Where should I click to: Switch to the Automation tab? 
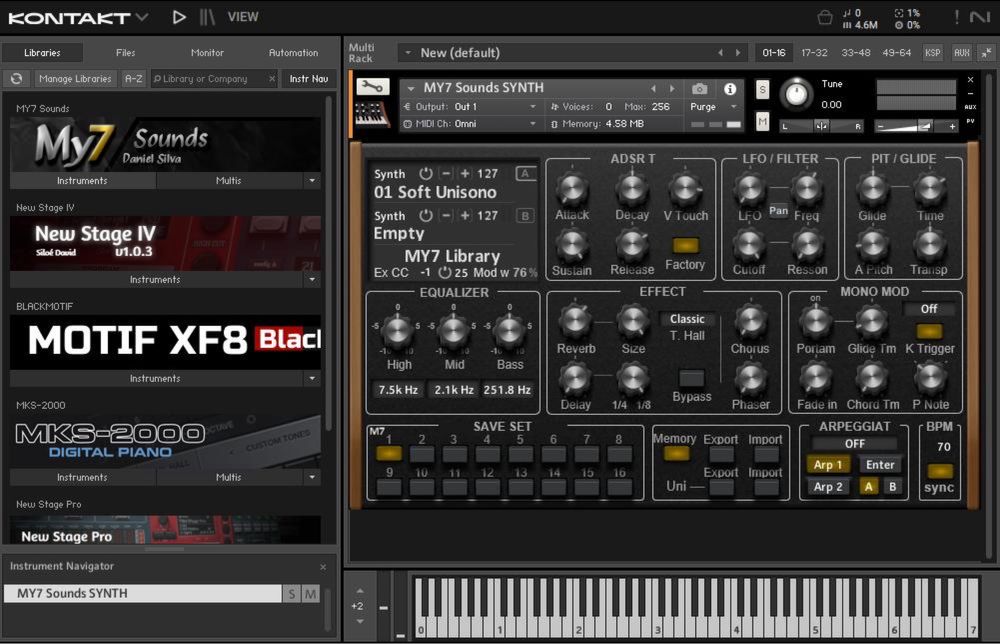pos(293,53)
